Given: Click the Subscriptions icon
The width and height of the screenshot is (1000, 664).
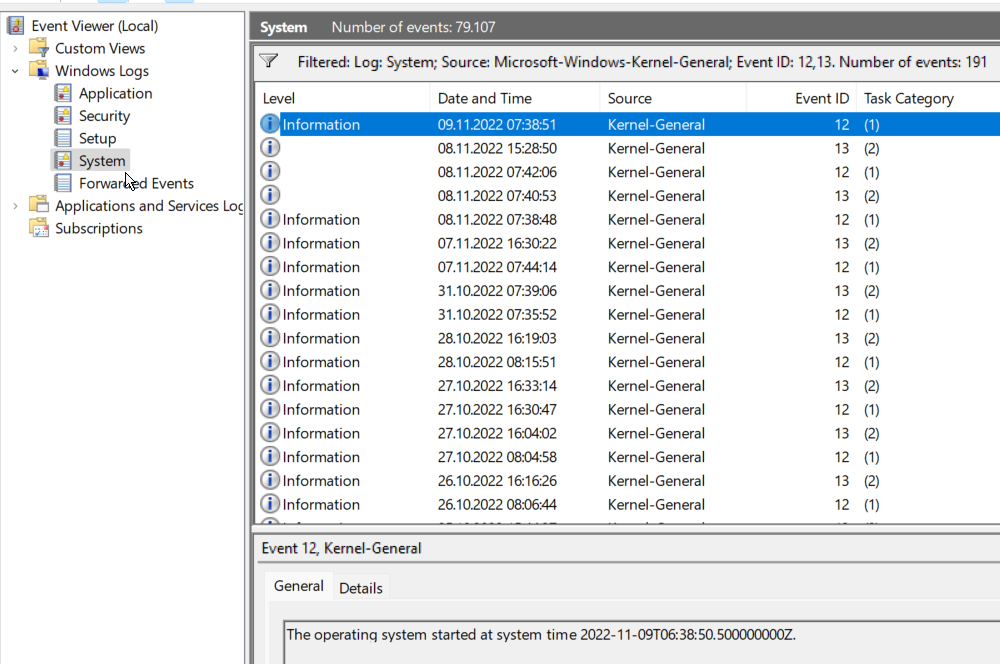Looking at the screenshot, I should 39,228.
